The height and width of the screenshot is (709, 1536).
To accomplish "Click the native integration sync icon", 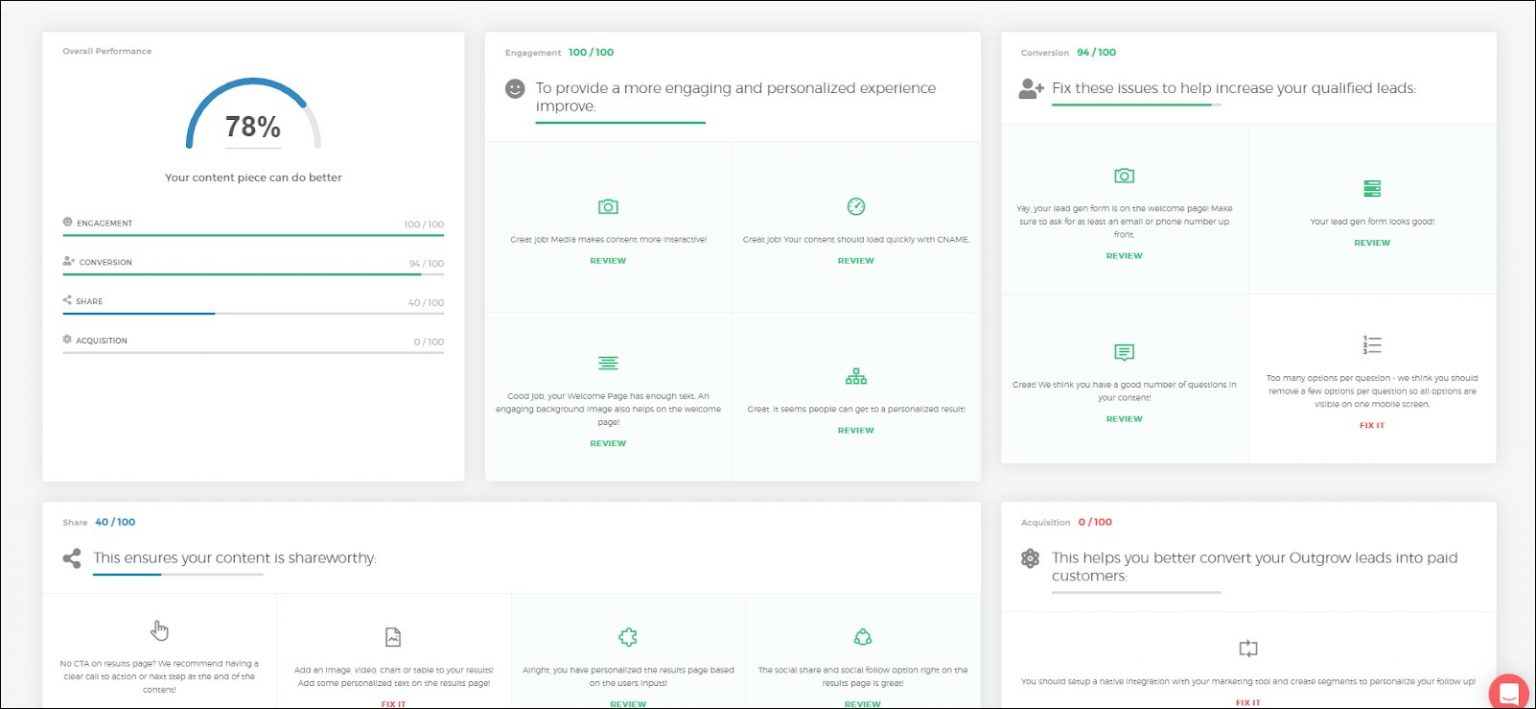I will [x=1248, y=648].
